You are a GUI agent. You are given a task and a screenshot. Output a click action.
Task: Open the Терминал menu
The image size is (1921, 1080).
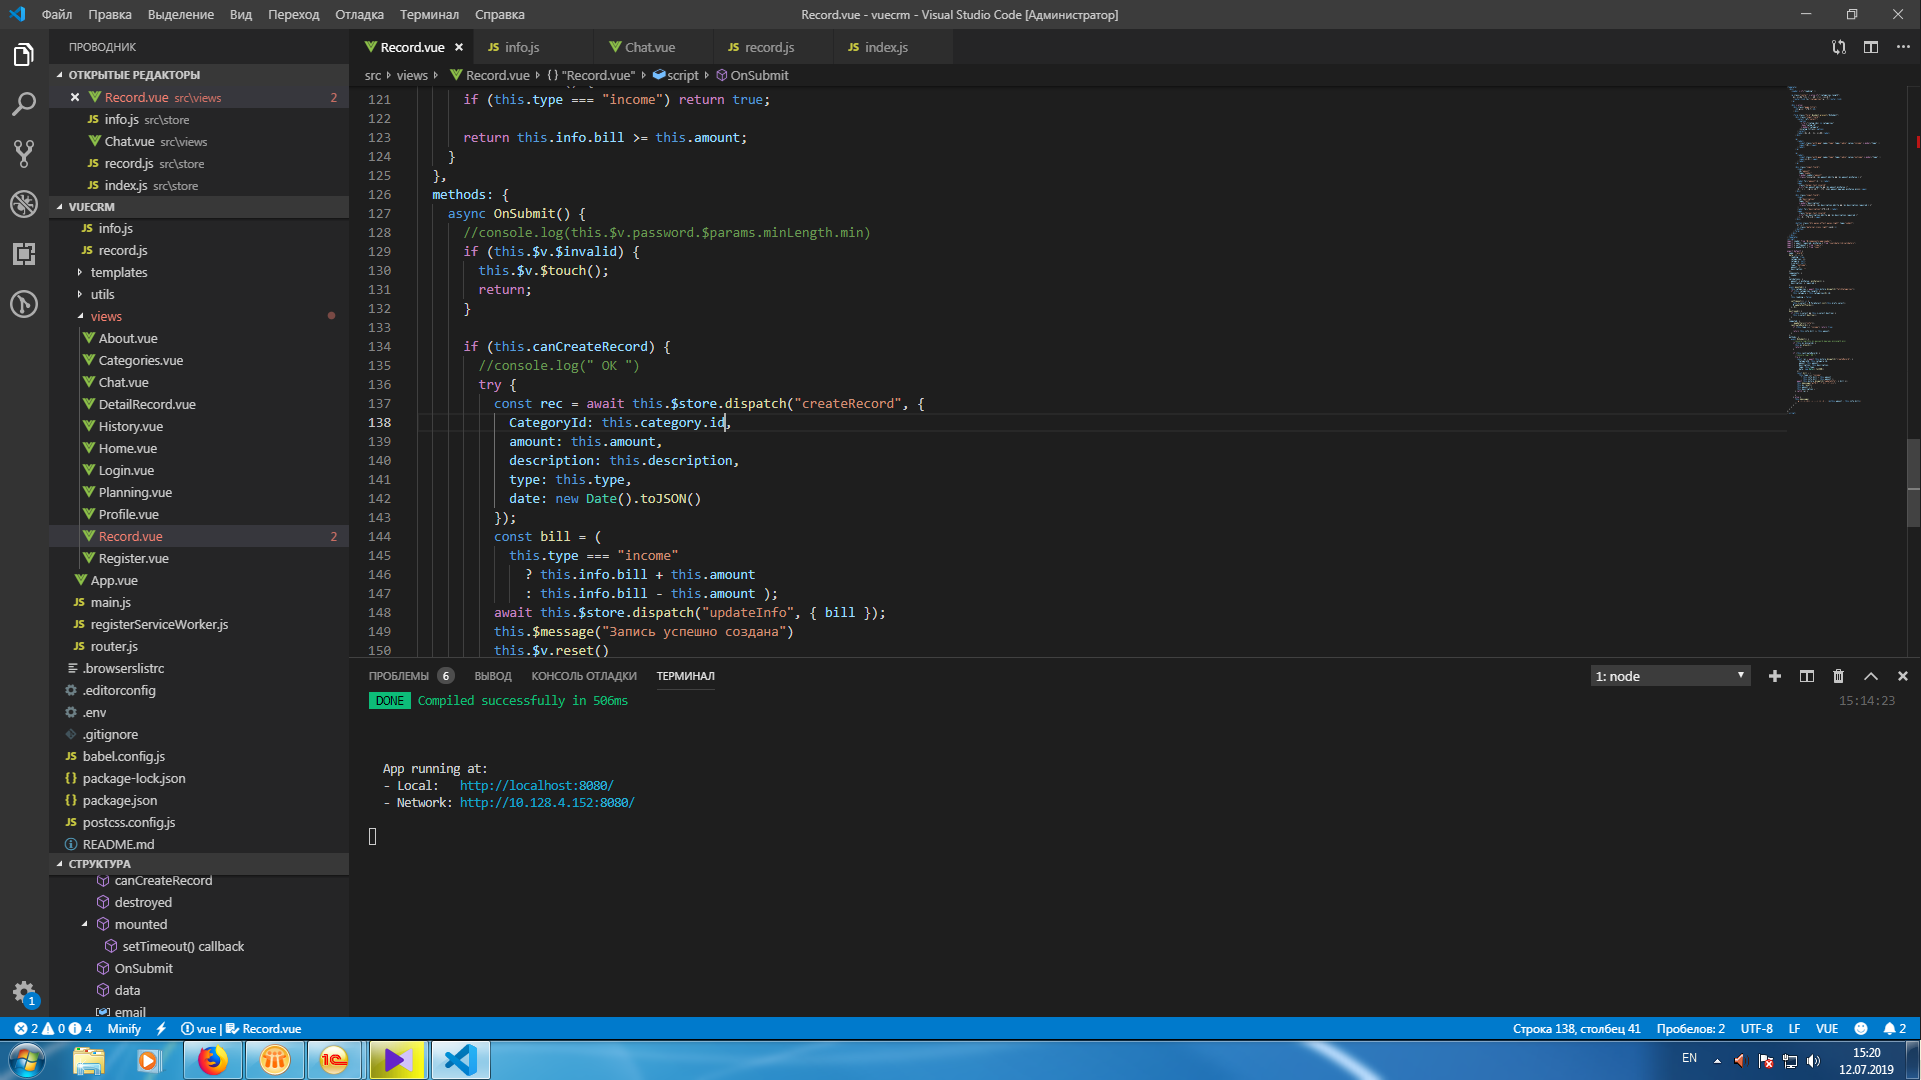(429, 14)
